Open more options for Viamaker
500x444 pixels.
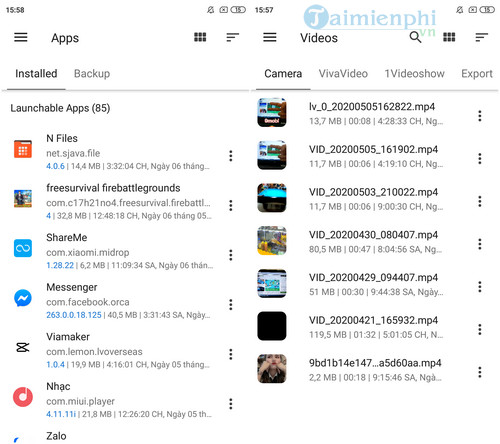tap(231, 354)
